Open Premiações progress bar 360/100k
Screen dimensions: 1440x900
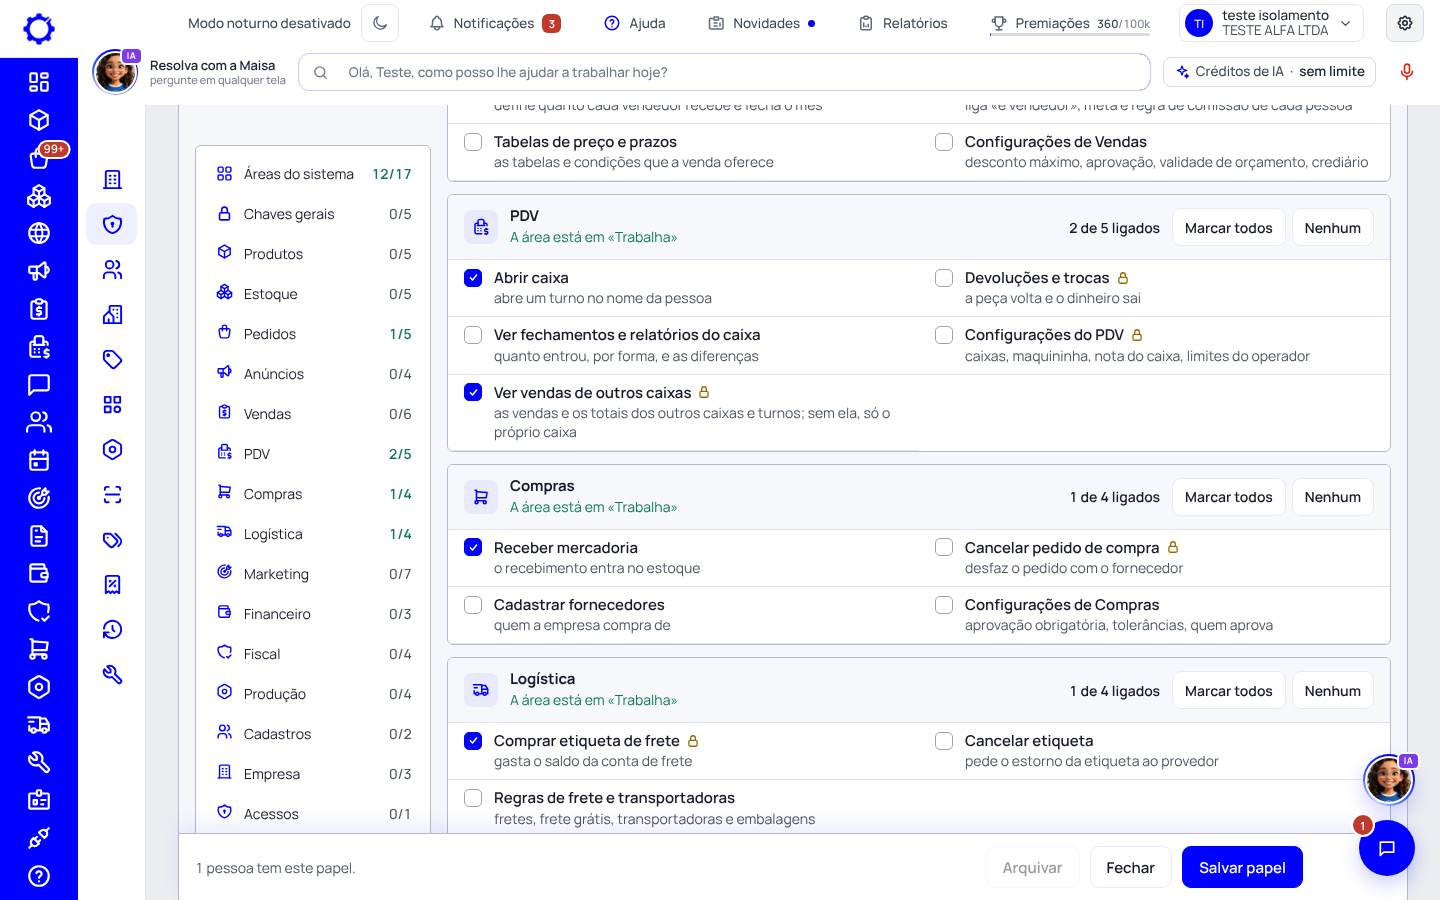(1070, 24)
